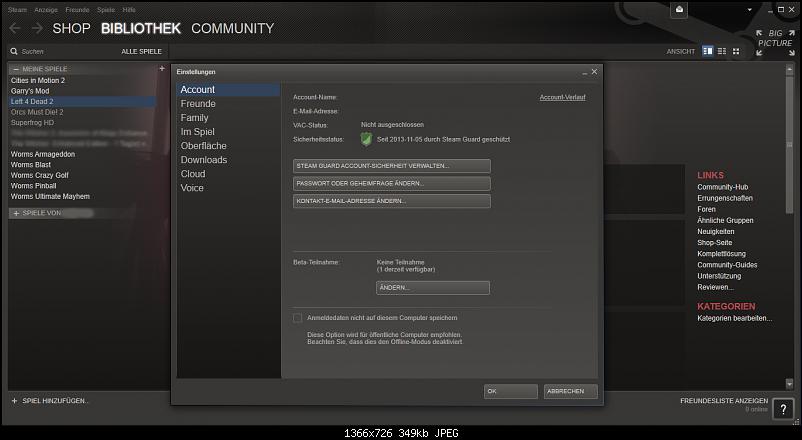The height and width of the screenshot is (440, 802).
Task: Click the back navigation arrow
Action: click(14, 29)
